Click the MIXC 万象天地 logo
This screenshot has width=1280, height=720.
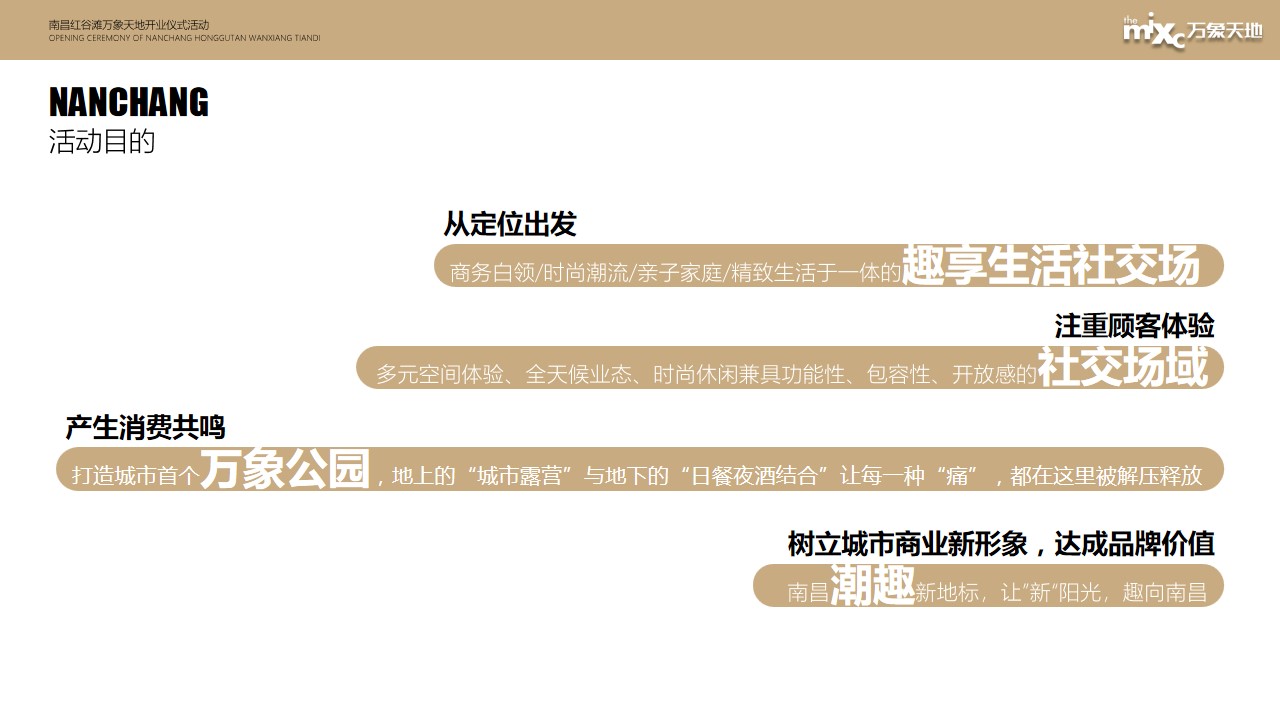[1192, 31]
